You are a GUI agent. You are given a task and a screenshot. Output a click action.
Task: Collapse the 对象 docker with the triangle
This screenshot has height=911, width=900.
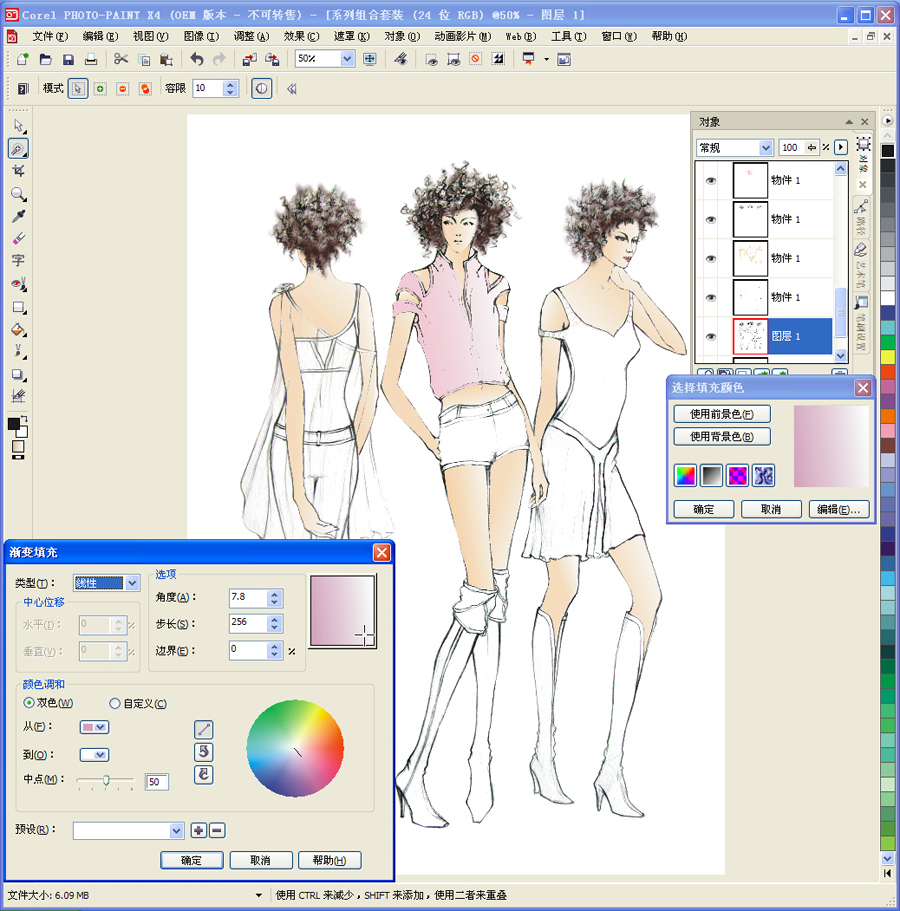pyautogui.click(x=849, y=122)
